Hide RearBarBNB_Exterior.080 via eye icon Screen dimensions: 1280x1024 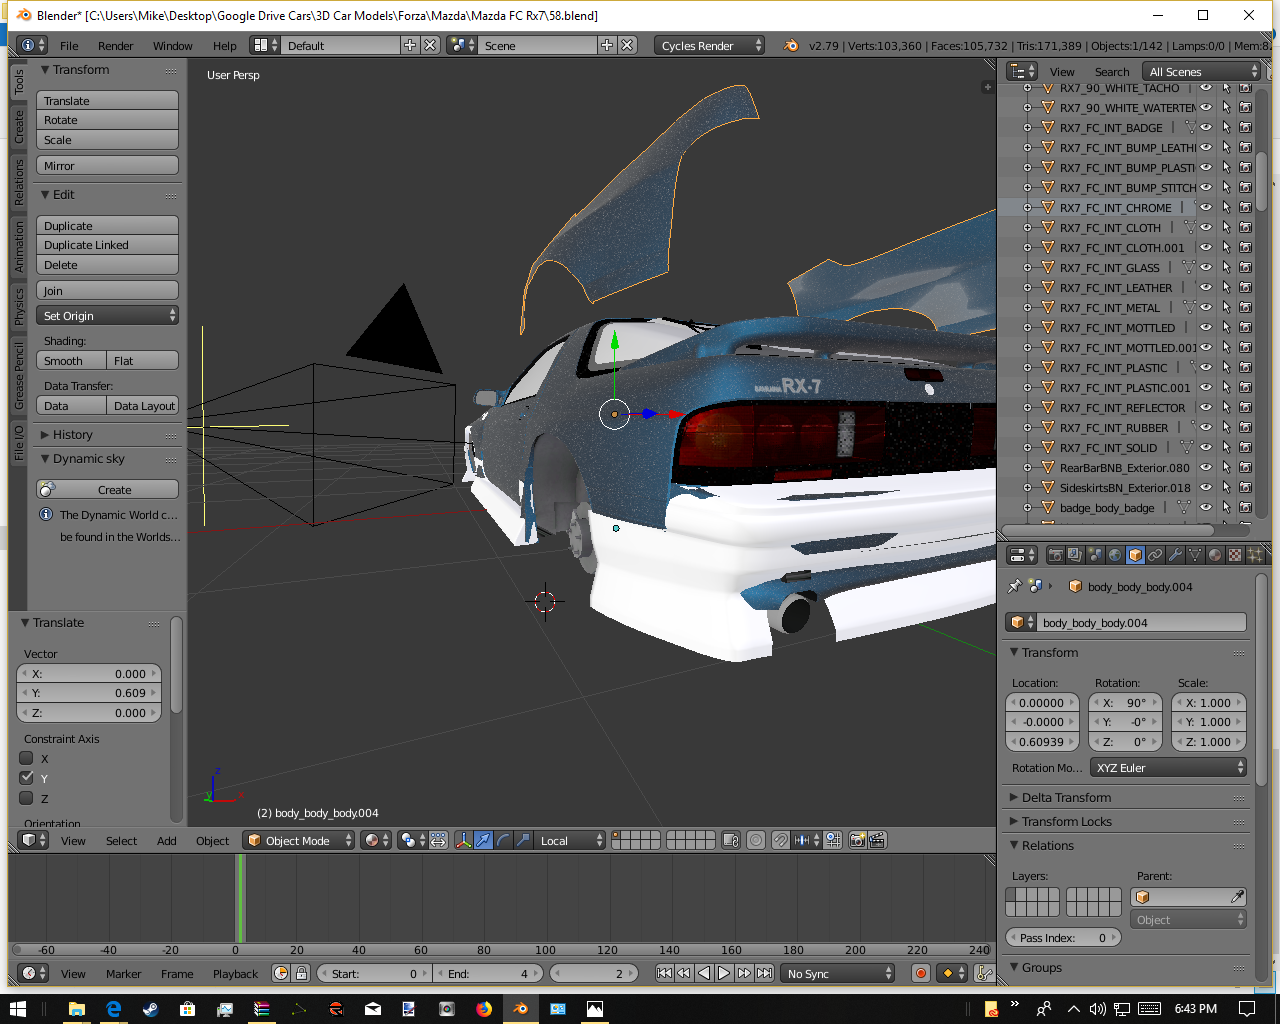coord(1206,467)
